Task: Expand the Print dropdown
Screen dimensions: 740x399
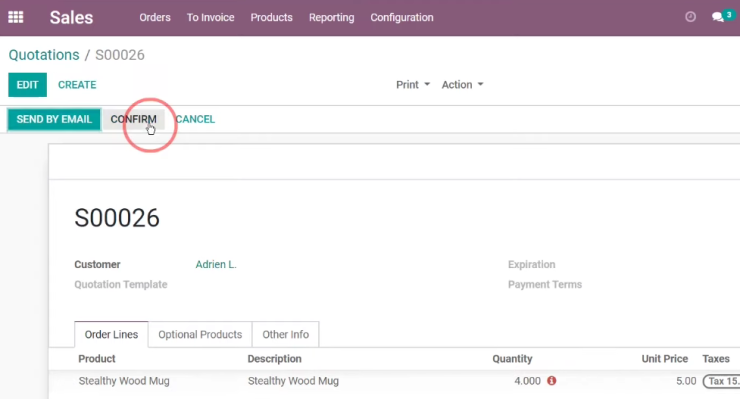Action: (x=413, y=85)
